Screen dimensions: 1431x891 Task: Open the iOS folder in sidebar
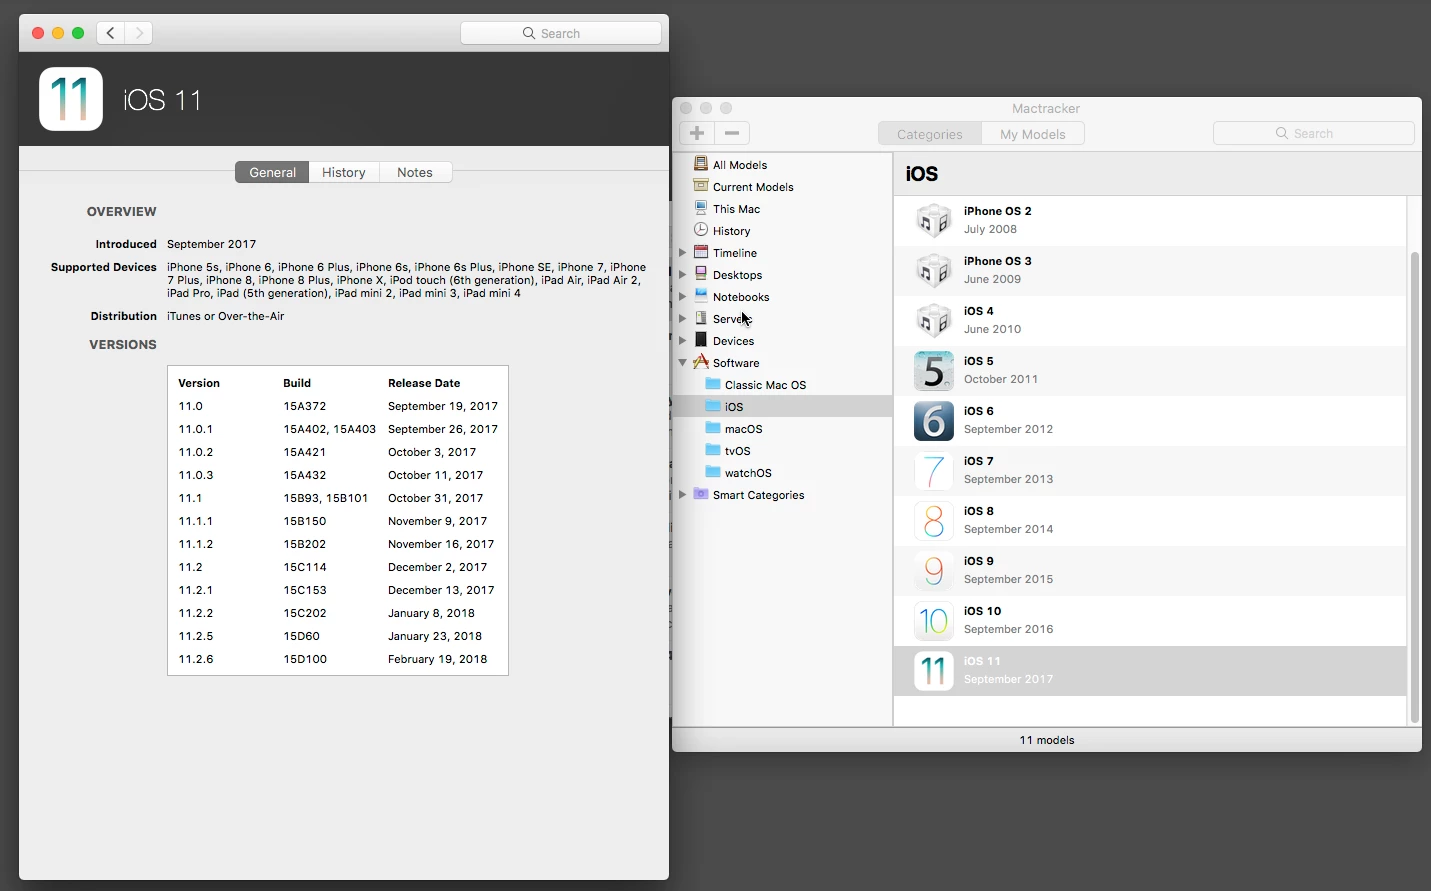724,407
